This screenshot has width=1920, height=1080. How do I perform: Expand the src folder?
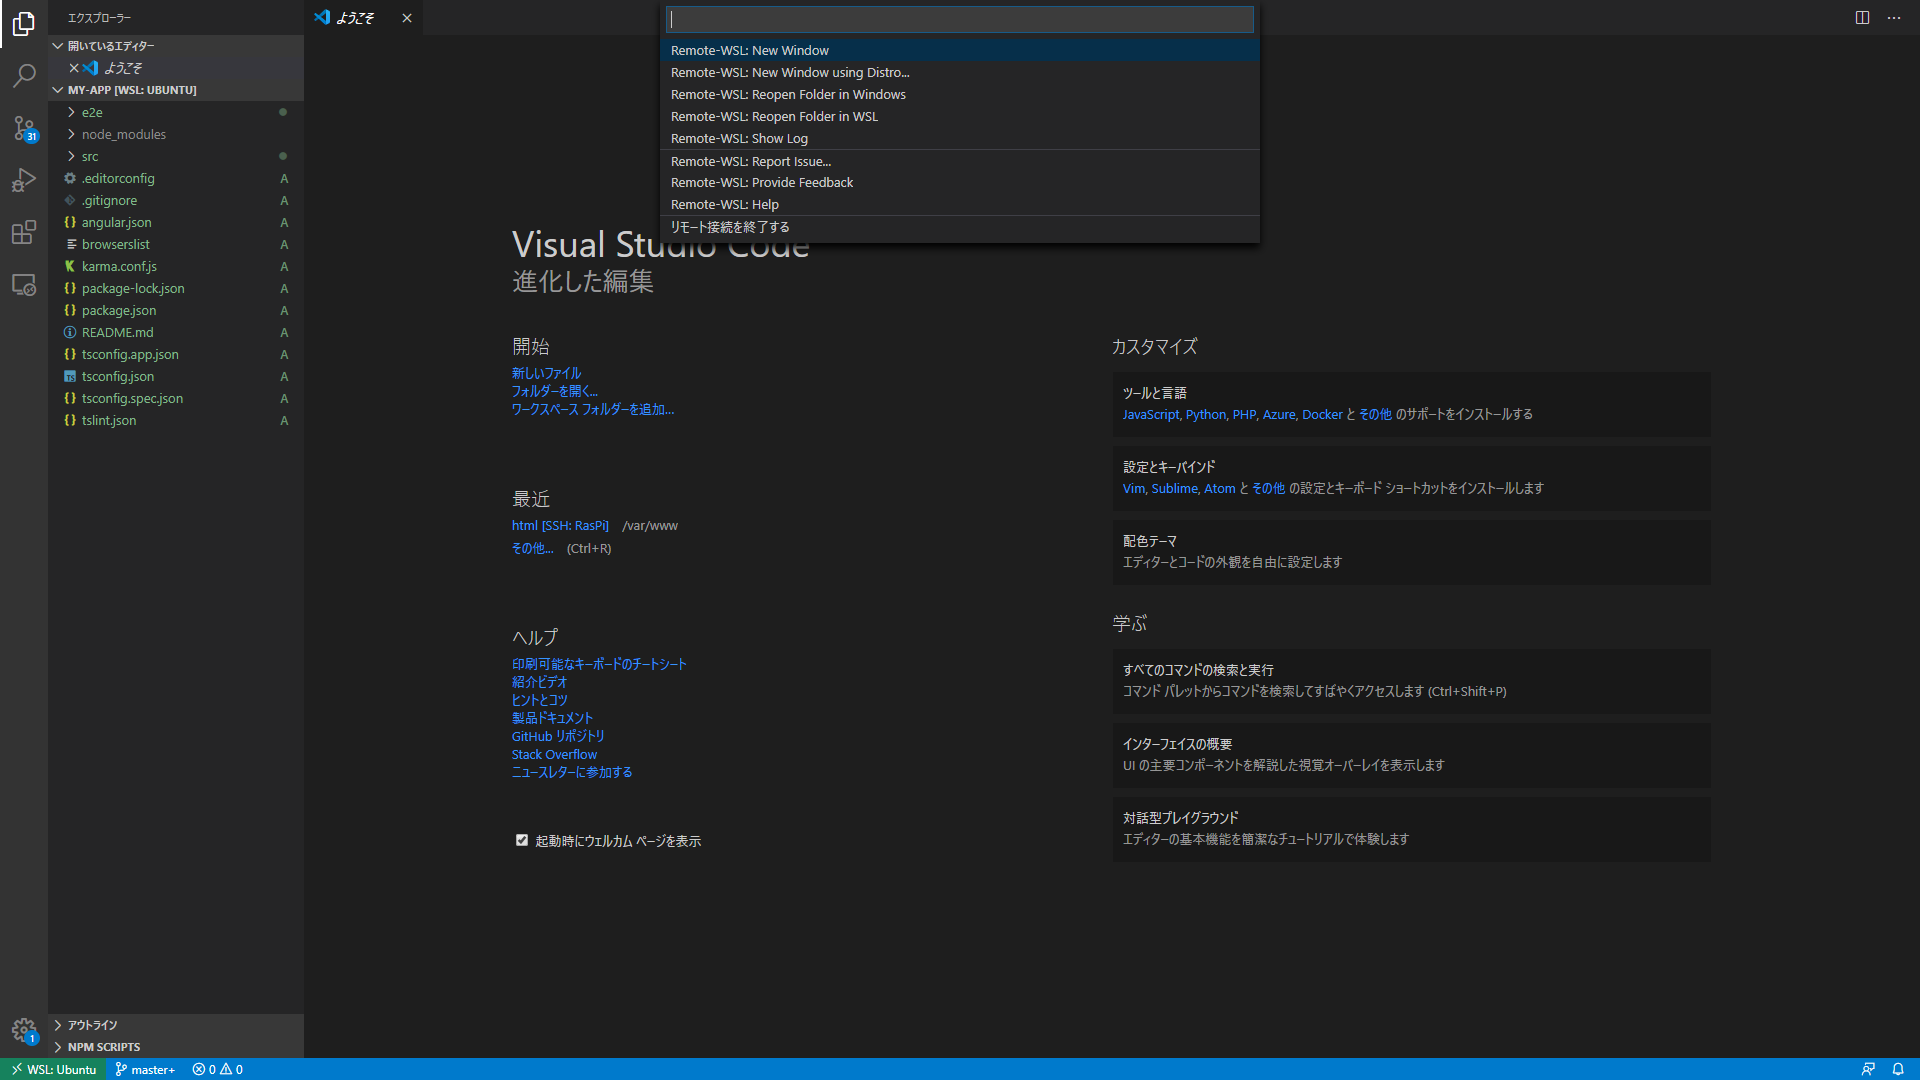pos(90,157)
